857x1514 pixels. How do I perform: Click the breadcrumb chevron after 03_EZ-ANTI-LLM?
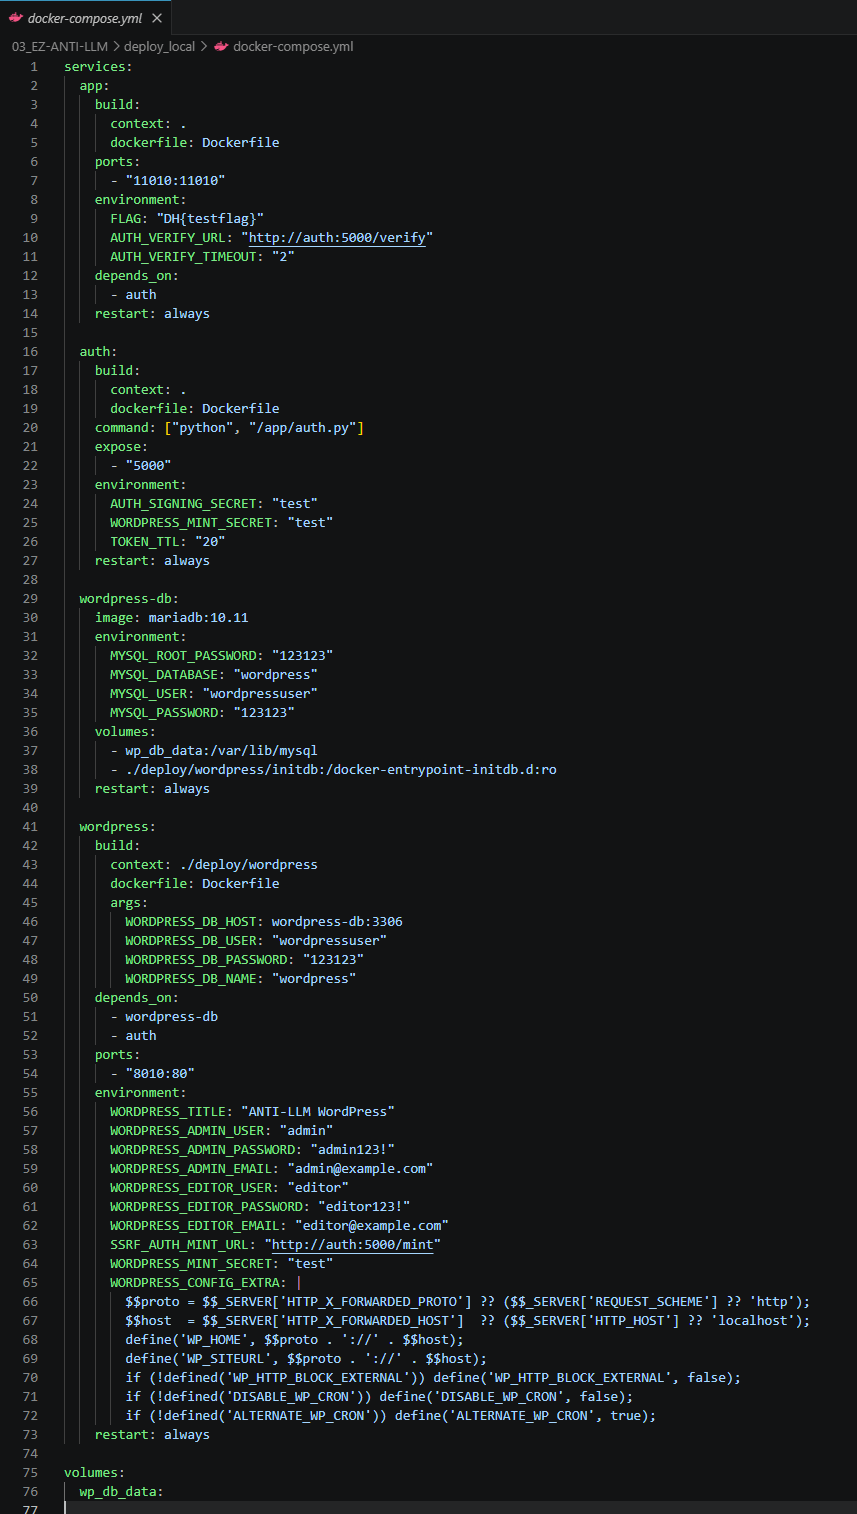(116, 46)
